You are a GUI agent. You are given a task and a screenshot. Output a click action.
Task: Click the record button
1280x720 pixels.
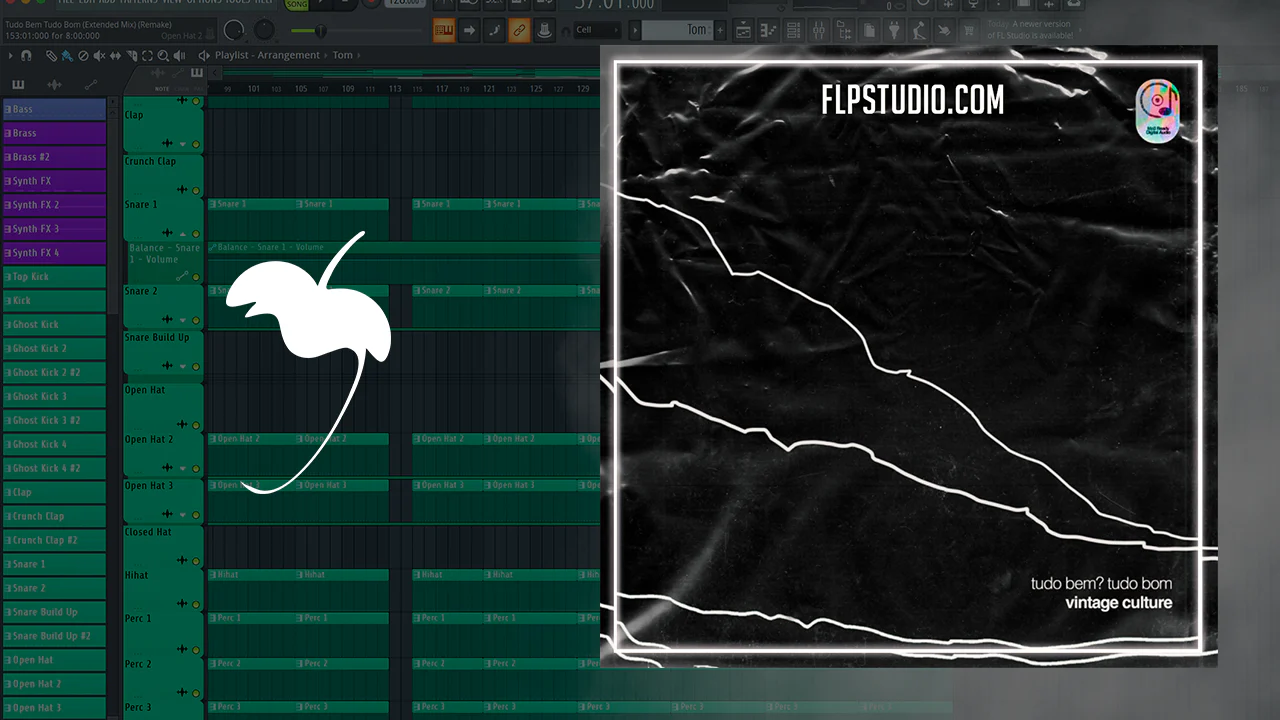click(x=373, y=4)
